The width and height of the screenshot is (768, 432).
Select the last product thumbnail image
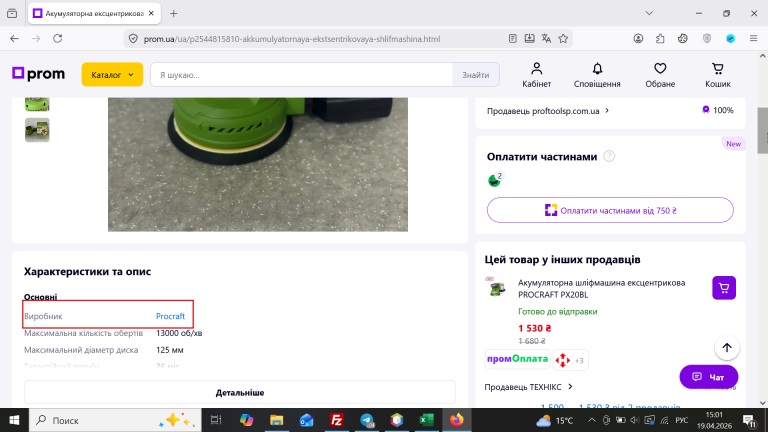pyautogui.click(x=37, y=130)
